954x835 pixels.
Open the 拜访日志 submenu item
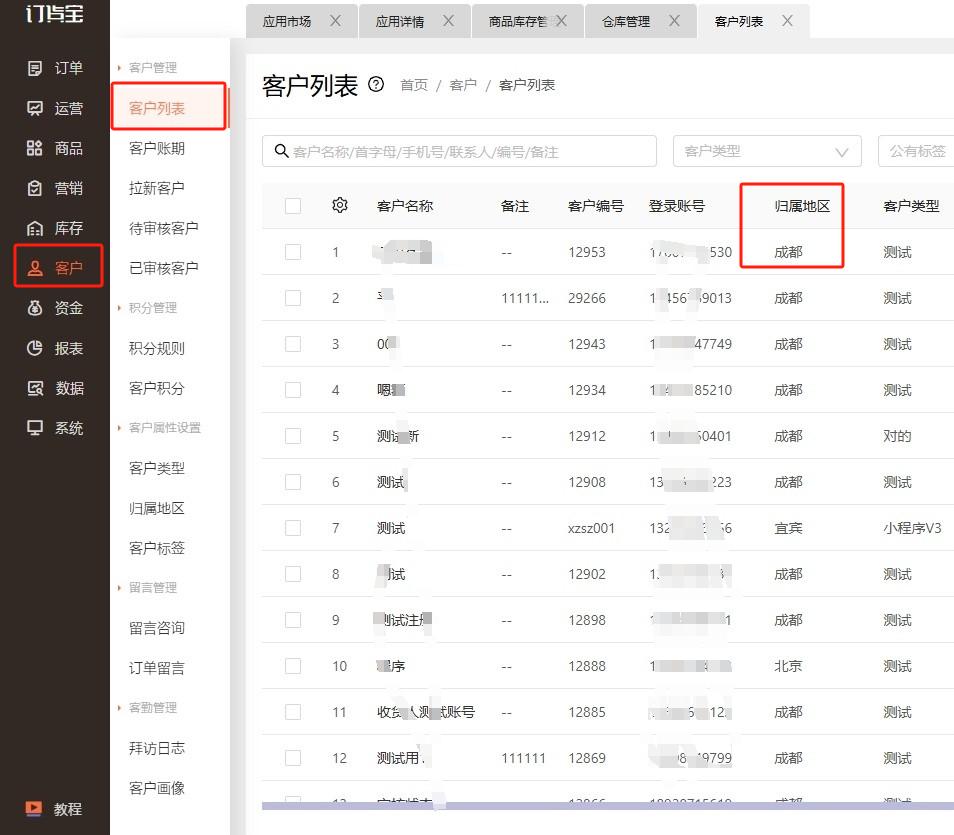(157, 748)
